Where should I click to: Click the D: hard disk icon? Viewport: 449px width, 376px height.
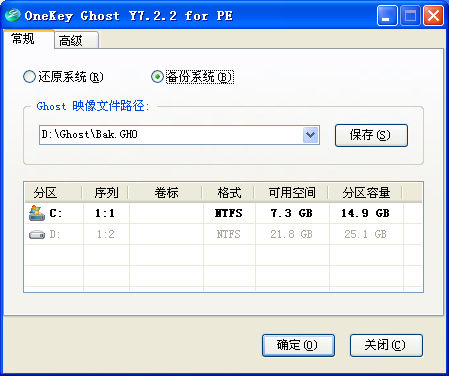[37, 235]
